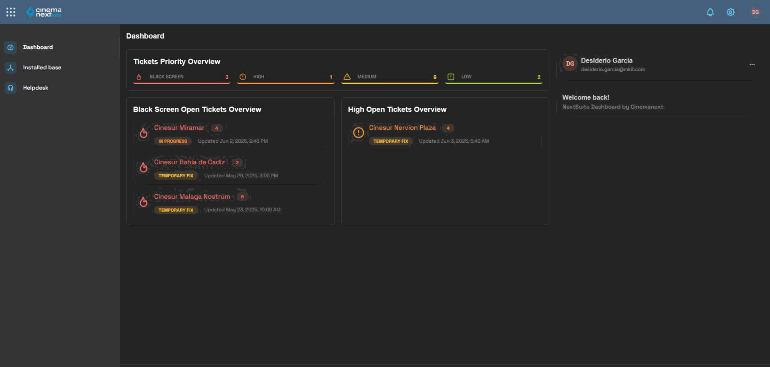Viewport: 770px width, 367px height.
Task: Open settings via the gear icon
Action: pos(731,12)
